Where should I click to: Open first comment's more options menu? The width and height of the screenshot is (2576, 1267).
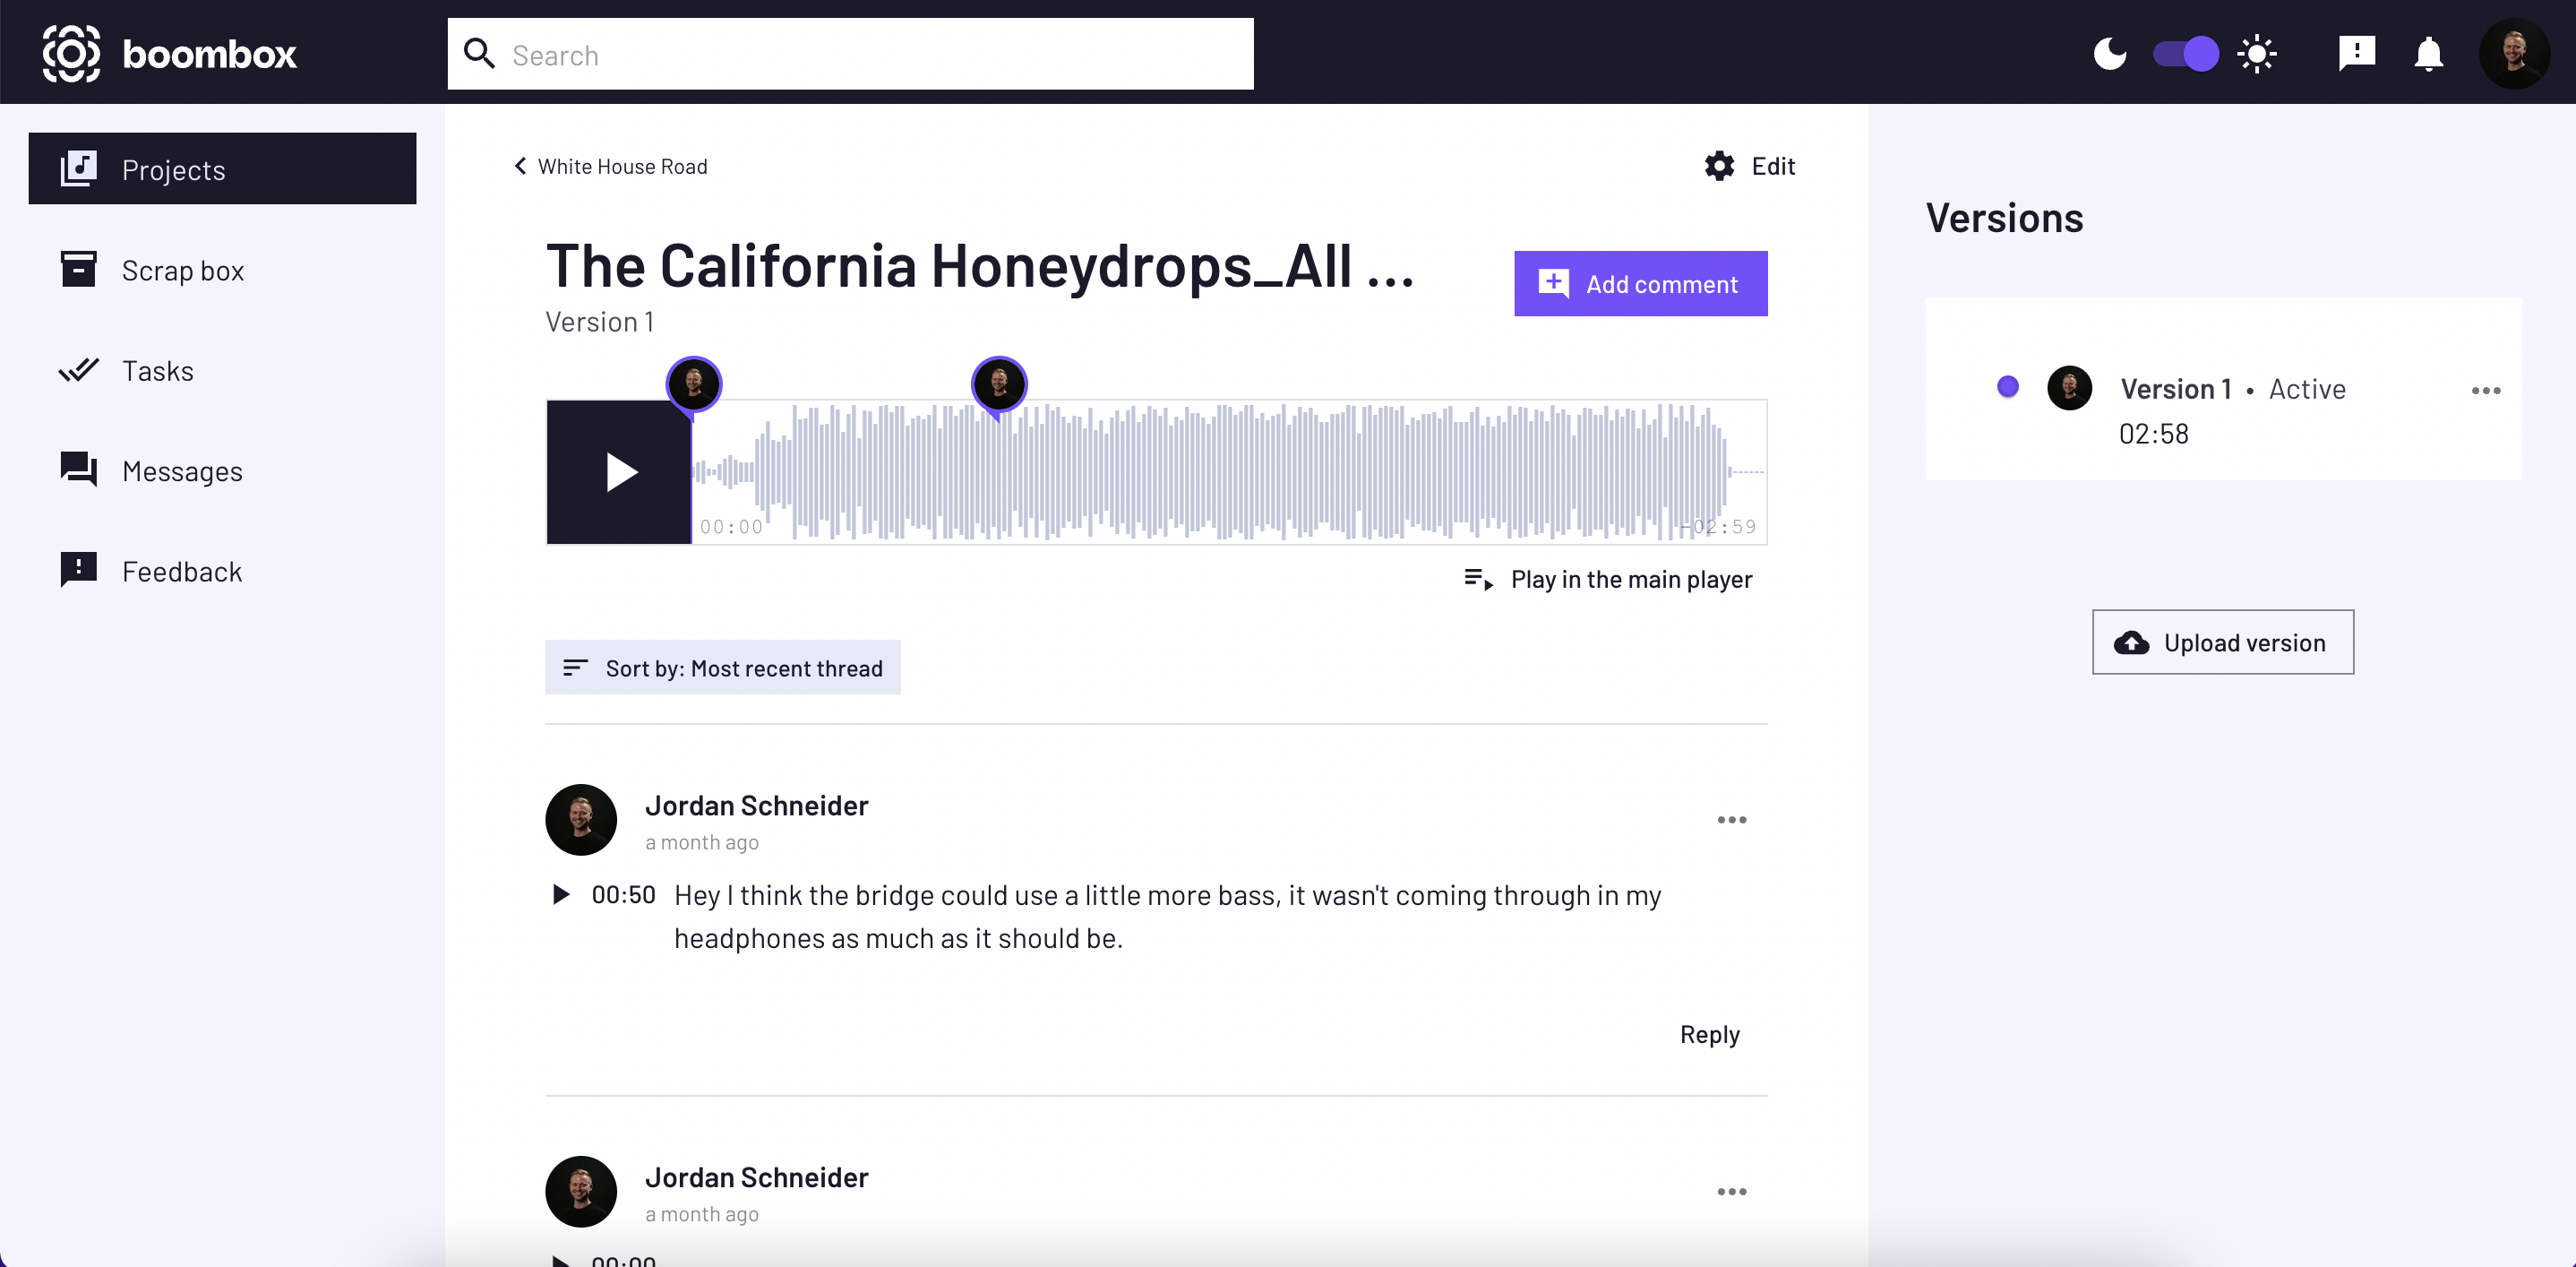click(x=1731, y=820)
